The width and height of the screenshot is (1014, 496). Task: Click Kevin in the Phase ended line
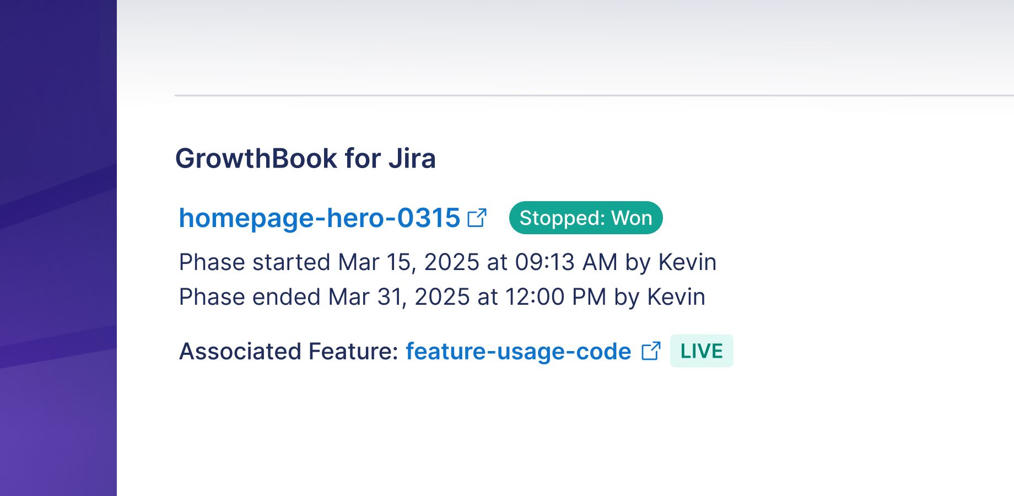(x=675, y=297)
